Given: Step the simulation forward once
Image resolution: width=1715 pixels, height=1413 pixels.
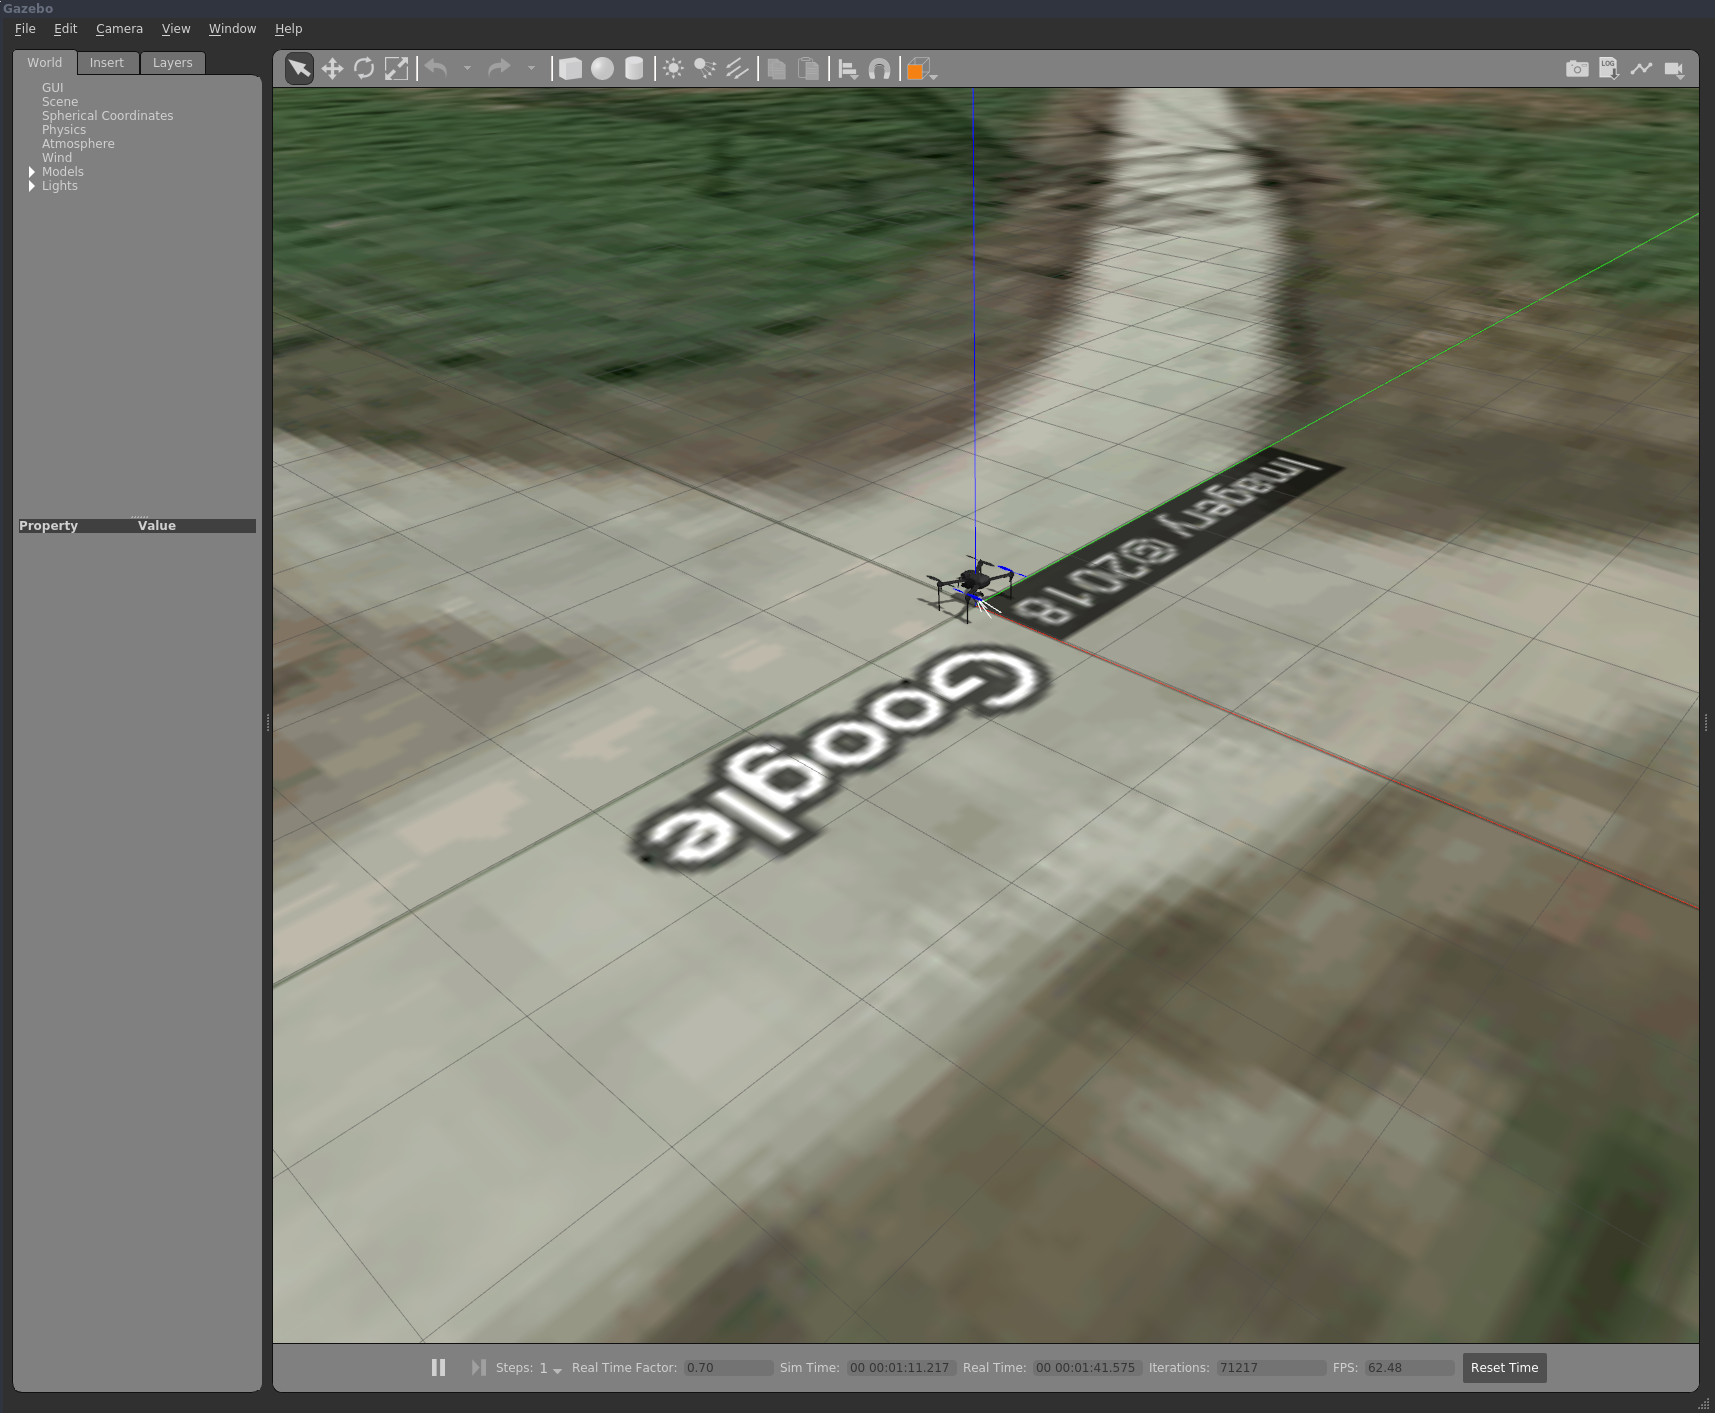Looking at the screenshot, I should click(478, 1367).
